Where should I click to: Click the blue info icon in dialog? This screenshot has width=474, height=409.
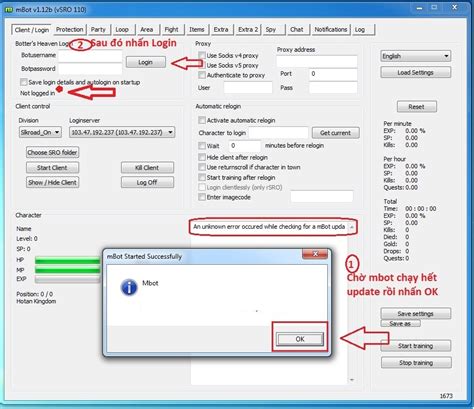[x=129, y=287]
